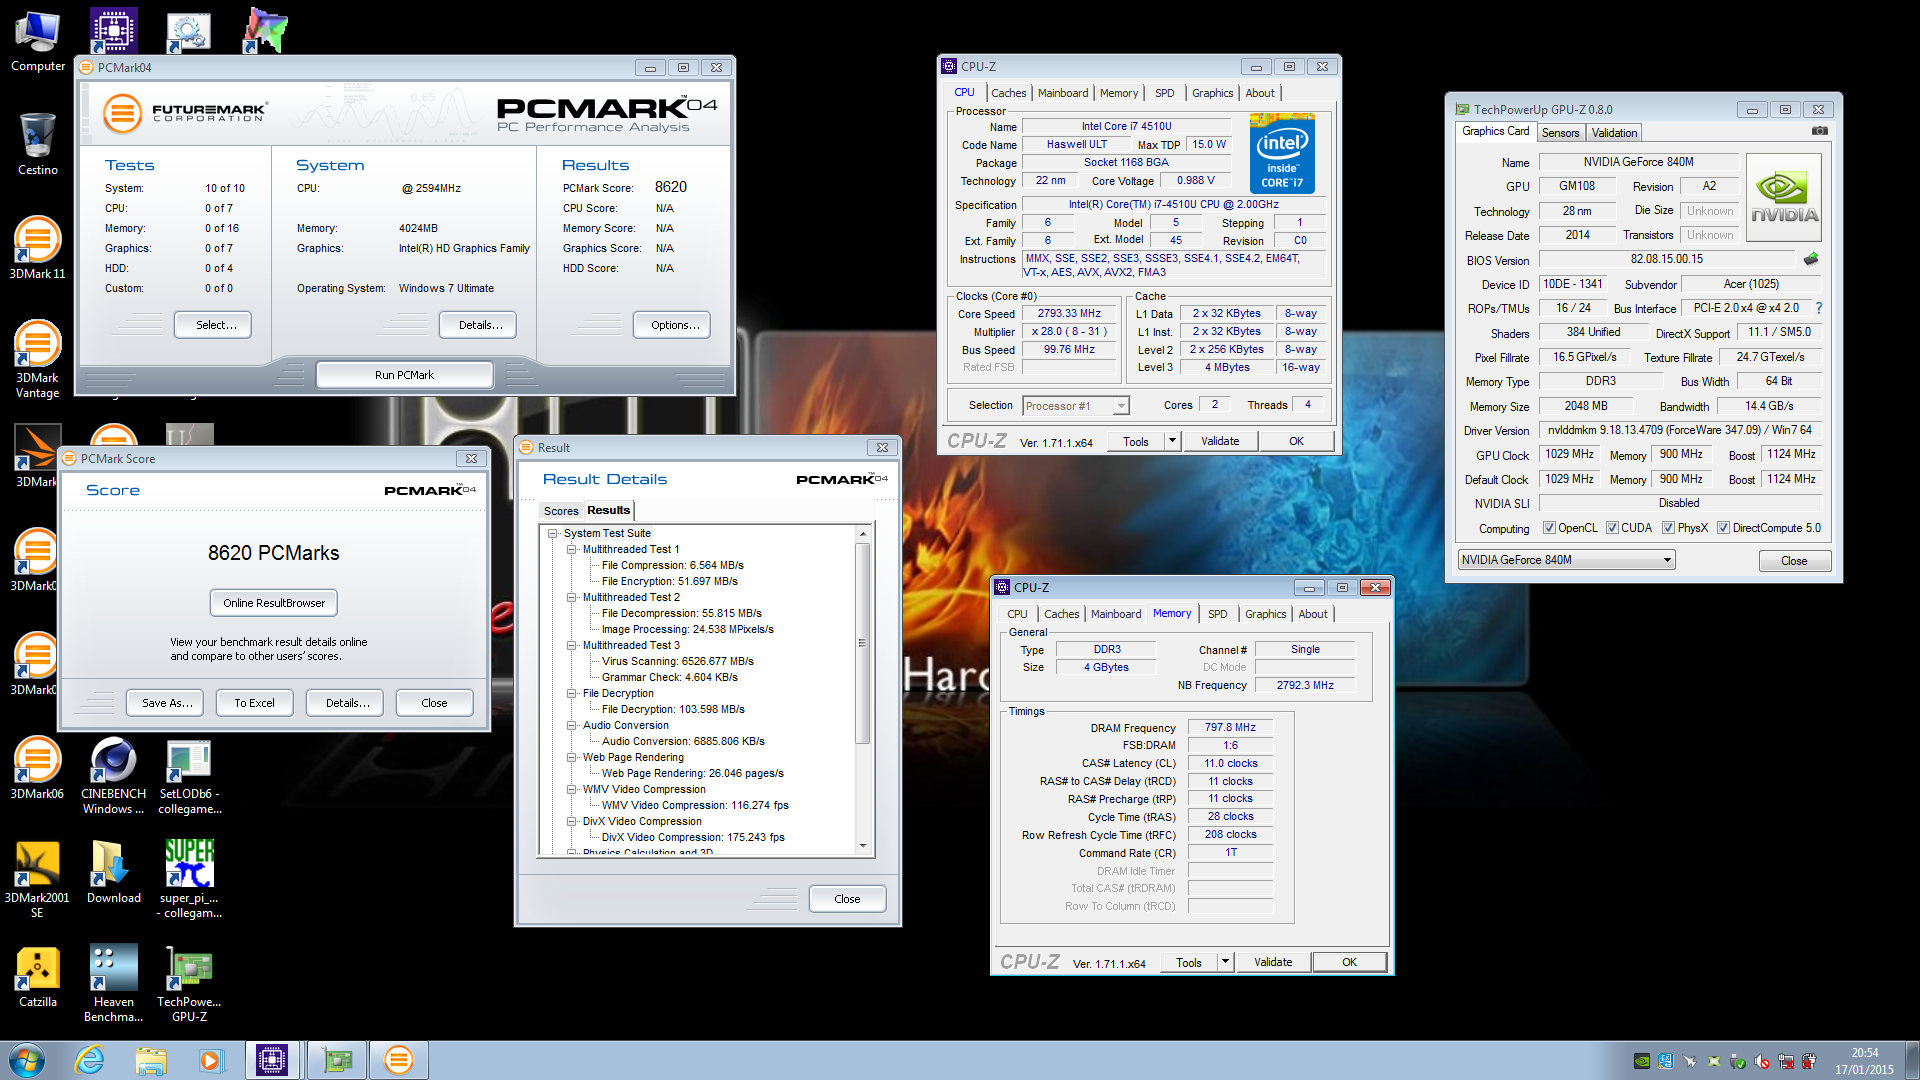Launch Catzilla desktop shortcut
The height and width of the screenshot is (1080, 1920).
tap(37, 975)
